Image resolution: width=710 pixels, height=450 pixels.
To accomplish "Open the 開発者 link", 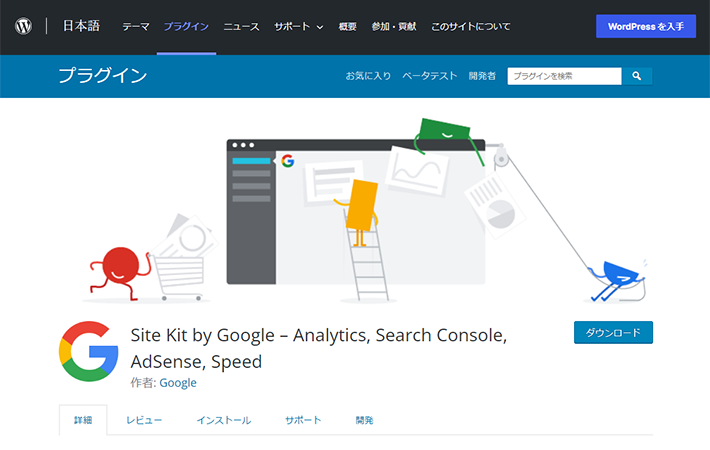I will point(482,76).
